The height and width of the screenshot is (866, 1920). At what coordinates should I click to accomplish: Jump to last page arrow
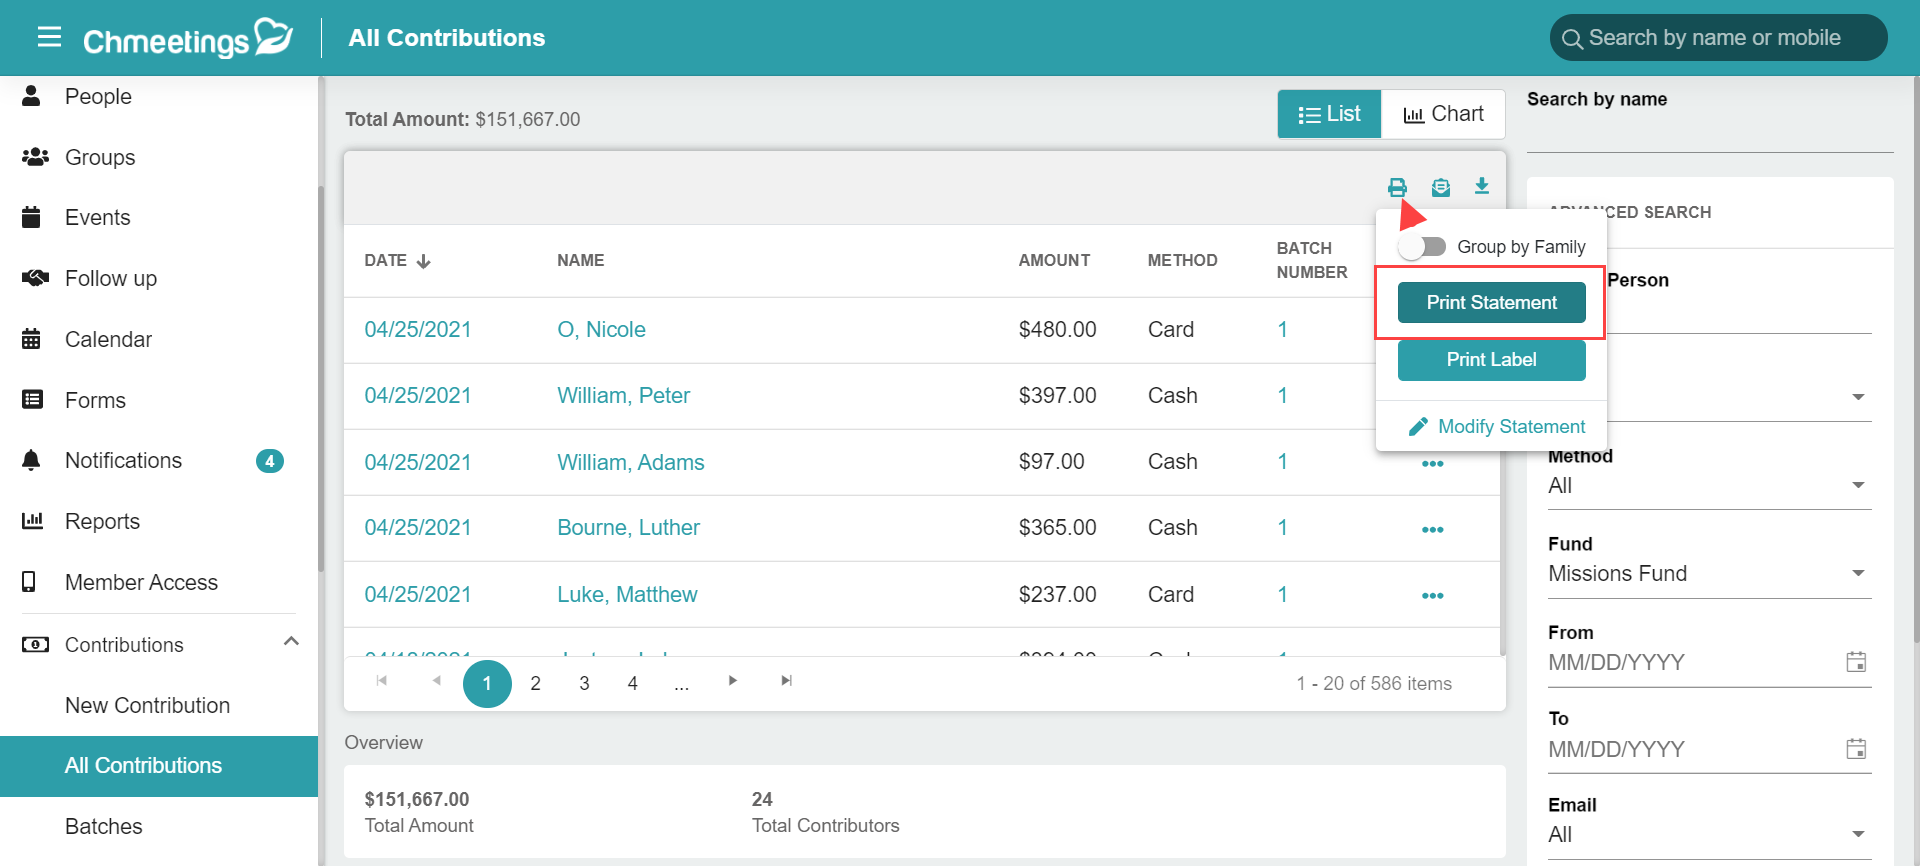coord(787,681)
